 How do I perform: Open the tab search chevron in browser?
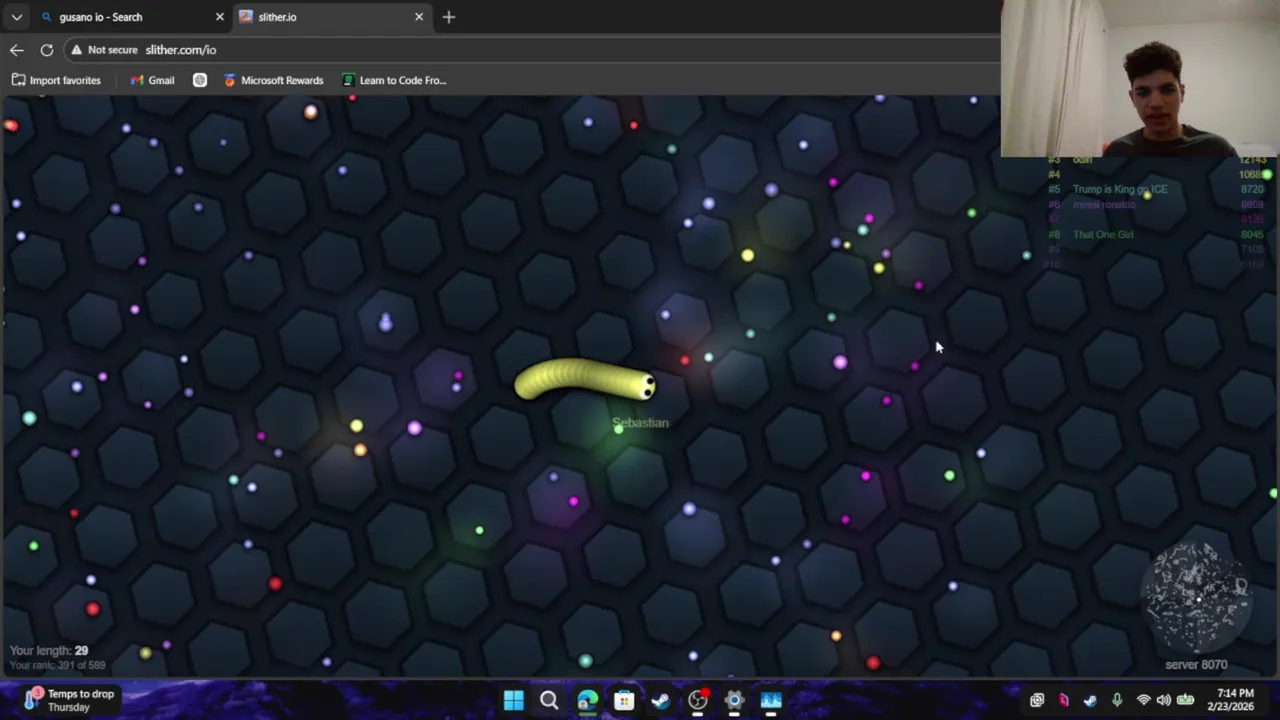tap(17, 17)
